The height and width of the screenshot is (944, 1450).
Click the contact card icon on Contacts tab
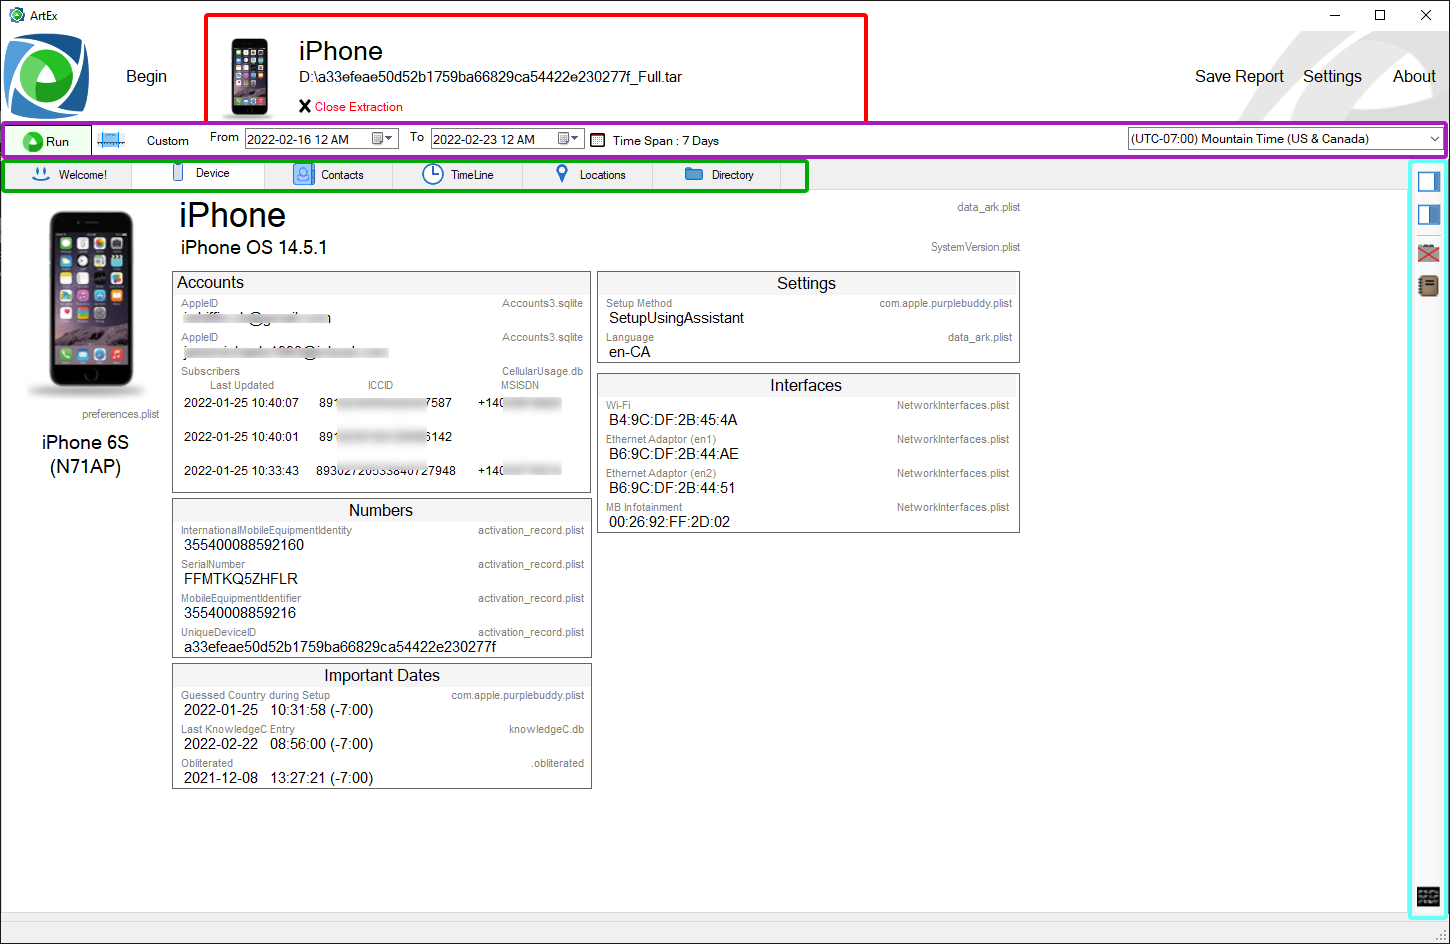pyautogui.click(x=303, y=174)
